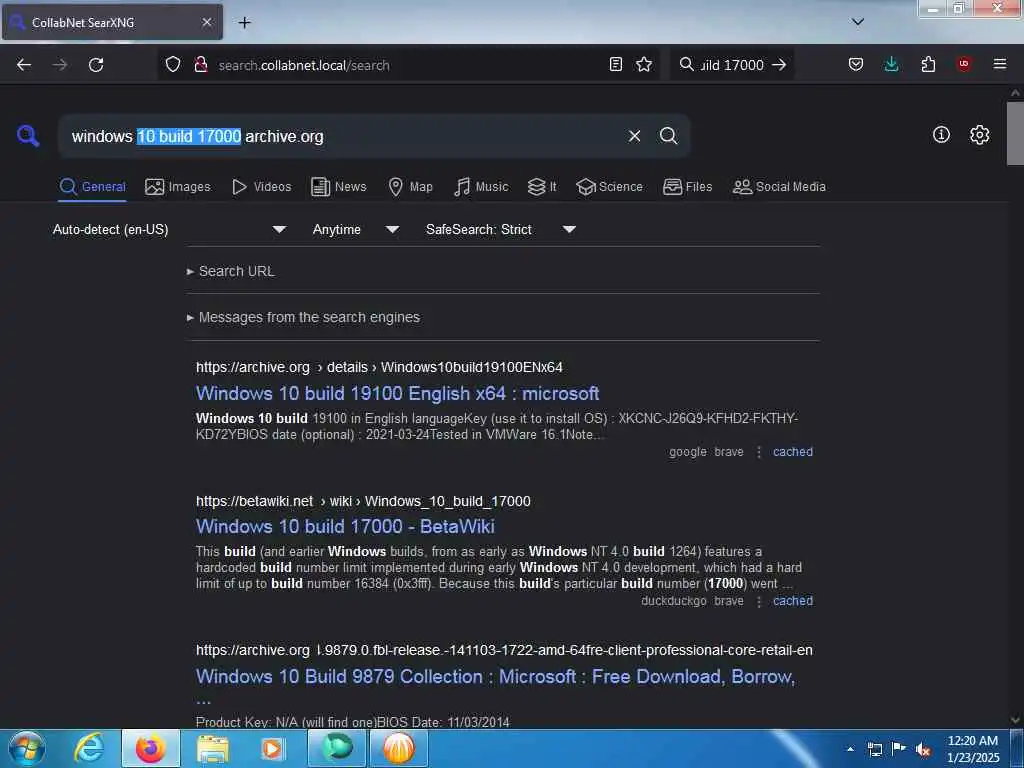The width and height of the screenshot is (1024, 768).
Task: Expand the Search URL section
Action: [231, 271]
